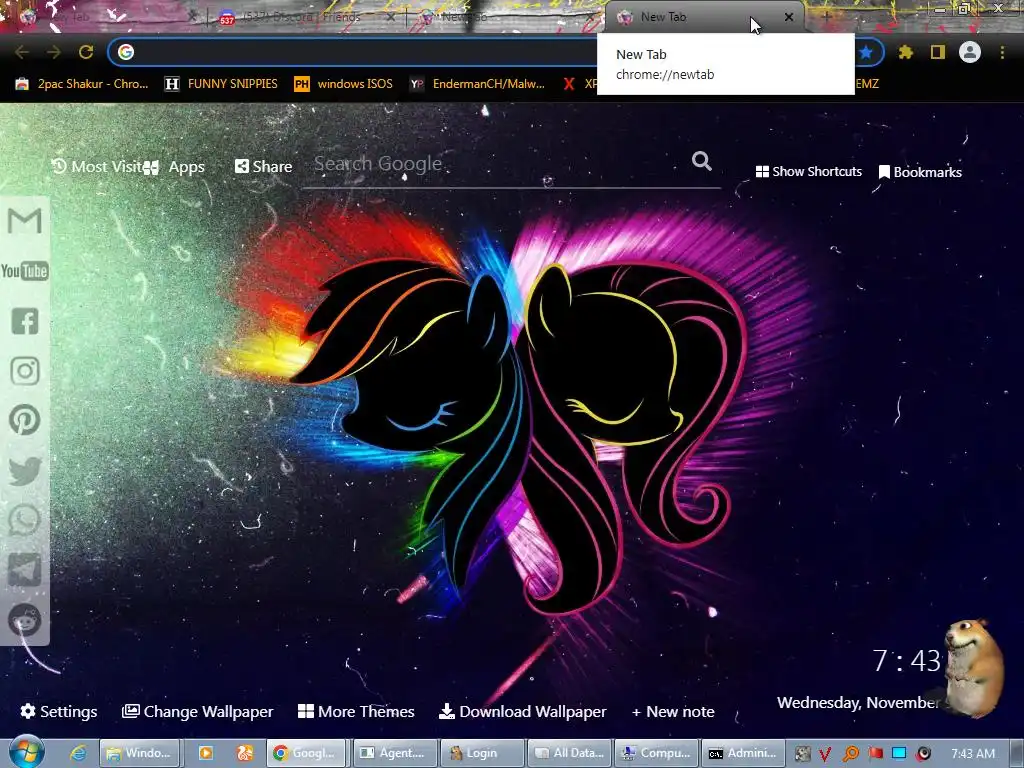Viewport: 1024px width, 768px height.
Task: Open UC Browser taskbar icon
Action: click(245, 753)
